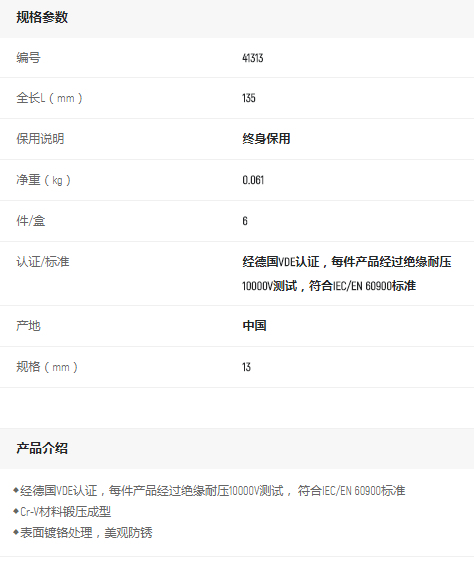
Task: Click the 终身保用 warranty text
Action: pos(266,139)
